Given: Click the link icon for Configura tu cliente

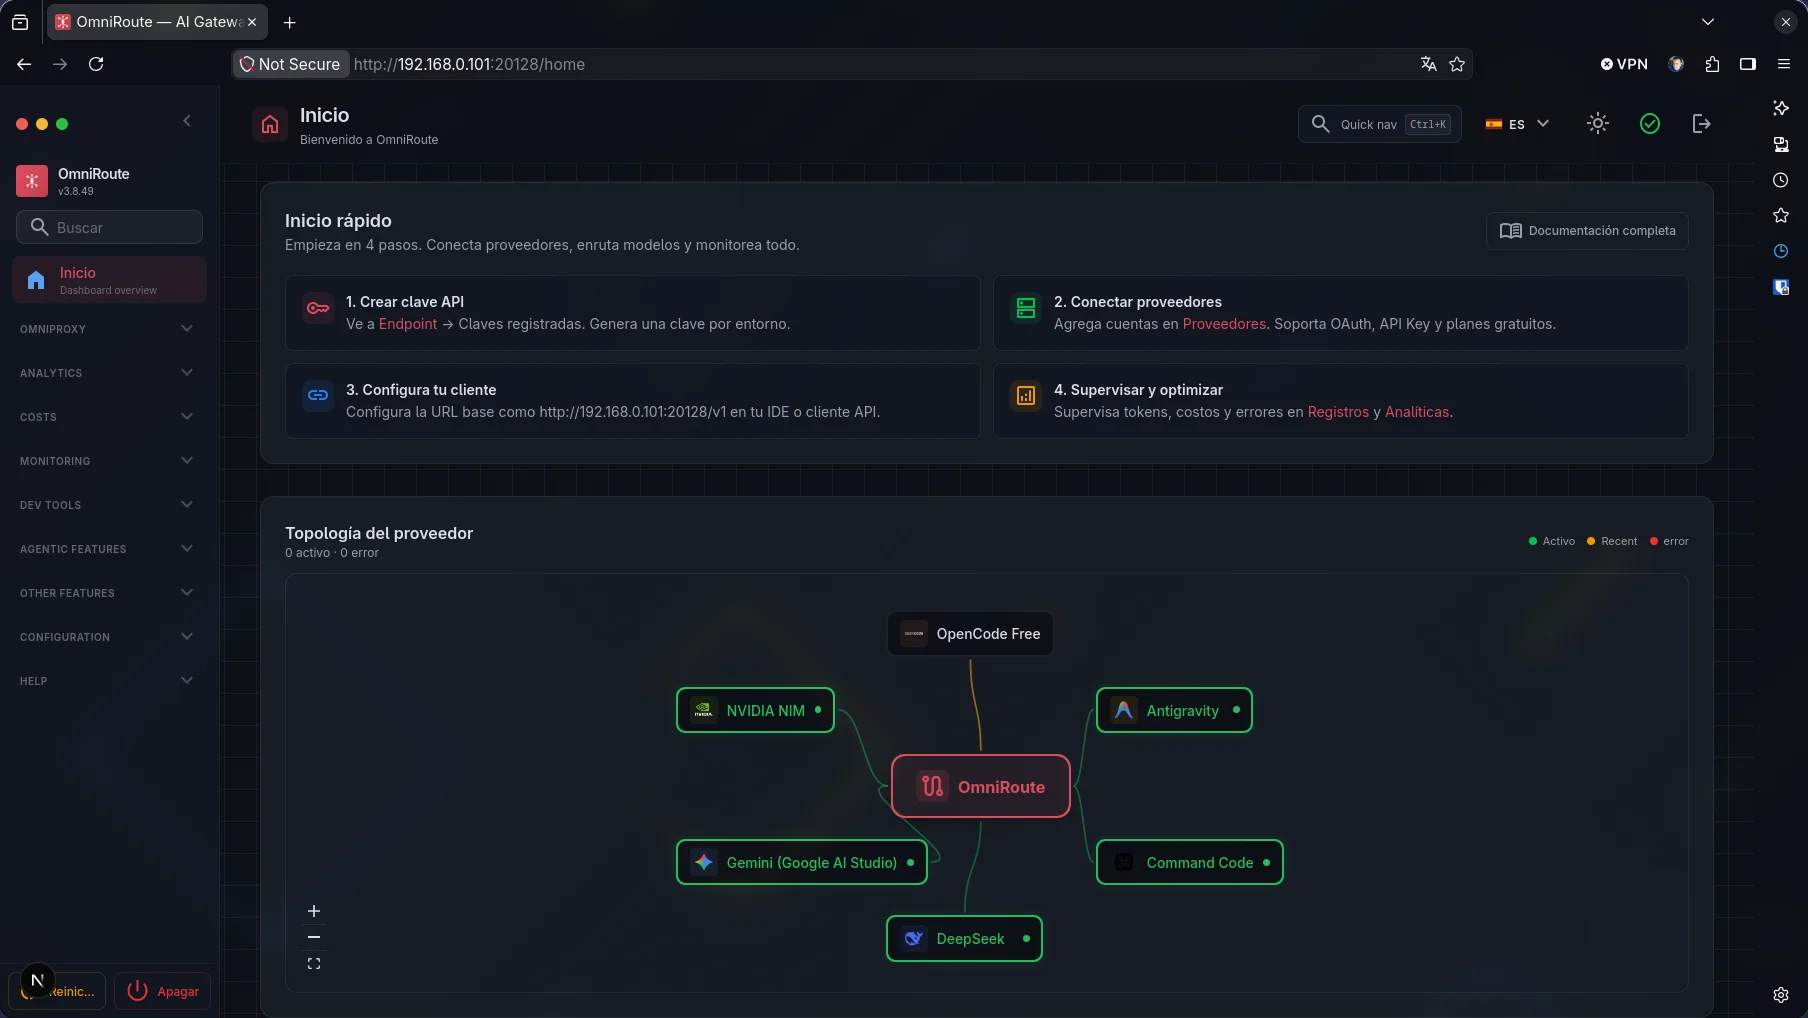Looking at the screenshot, I should click(318, 395).
